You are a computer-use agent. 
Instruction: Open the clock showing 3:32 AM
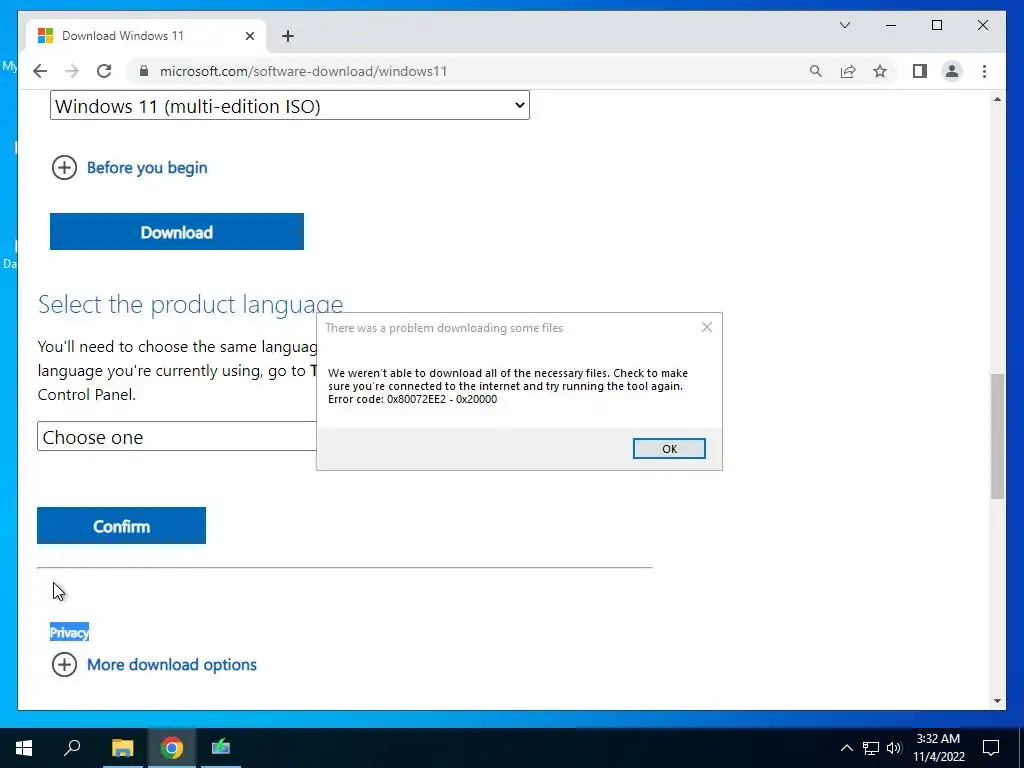pyautogui.click(x=938, y=748)
